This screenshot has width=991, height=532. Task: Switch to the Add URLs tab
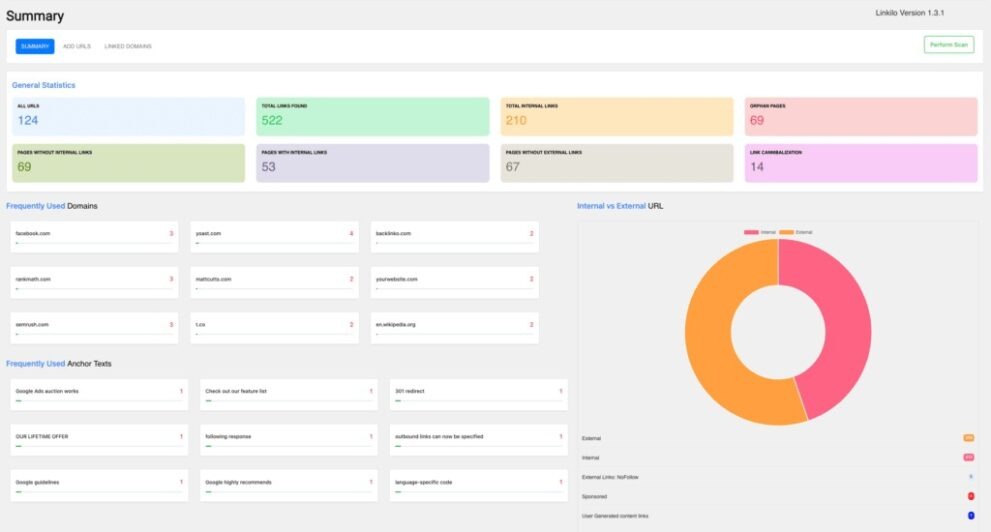pyautogui.click(x=77, y=46)
